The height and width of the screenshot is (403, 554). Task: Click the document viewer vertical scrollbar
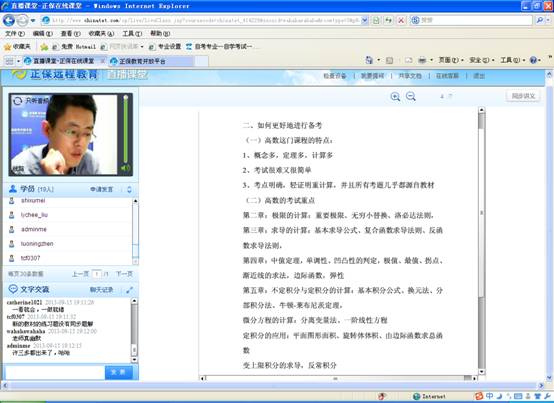click(481, 241)
